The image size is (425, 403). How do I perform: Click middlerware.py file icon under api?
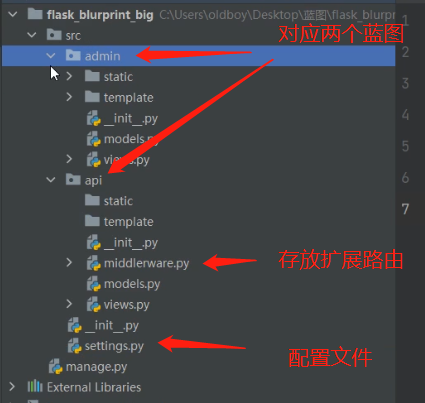(94, 263)
